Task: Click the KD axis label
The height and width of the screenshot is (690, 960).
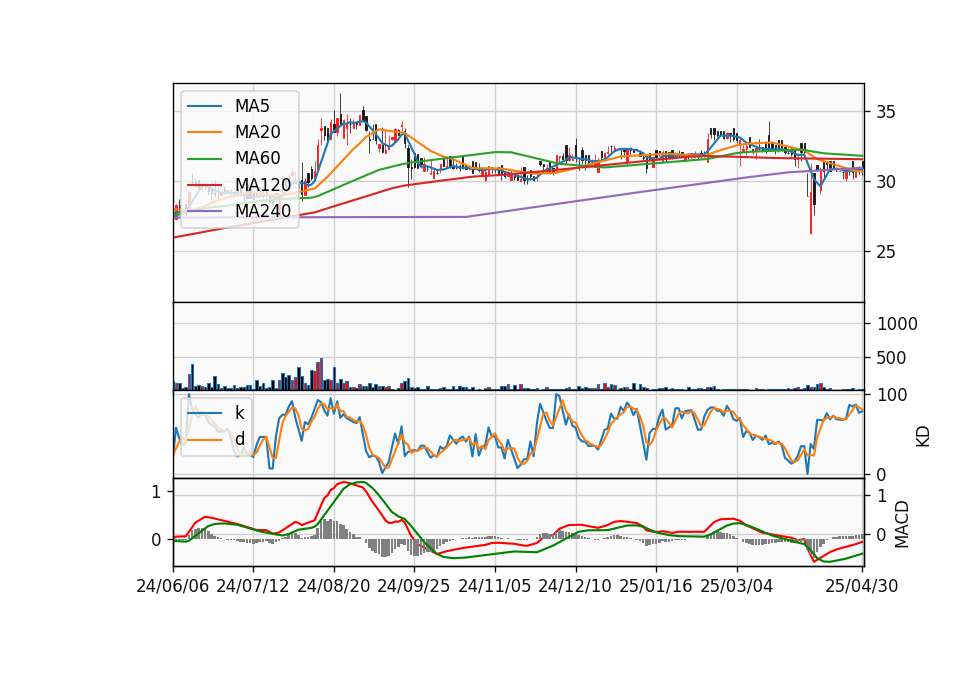Action: point(923,436)
